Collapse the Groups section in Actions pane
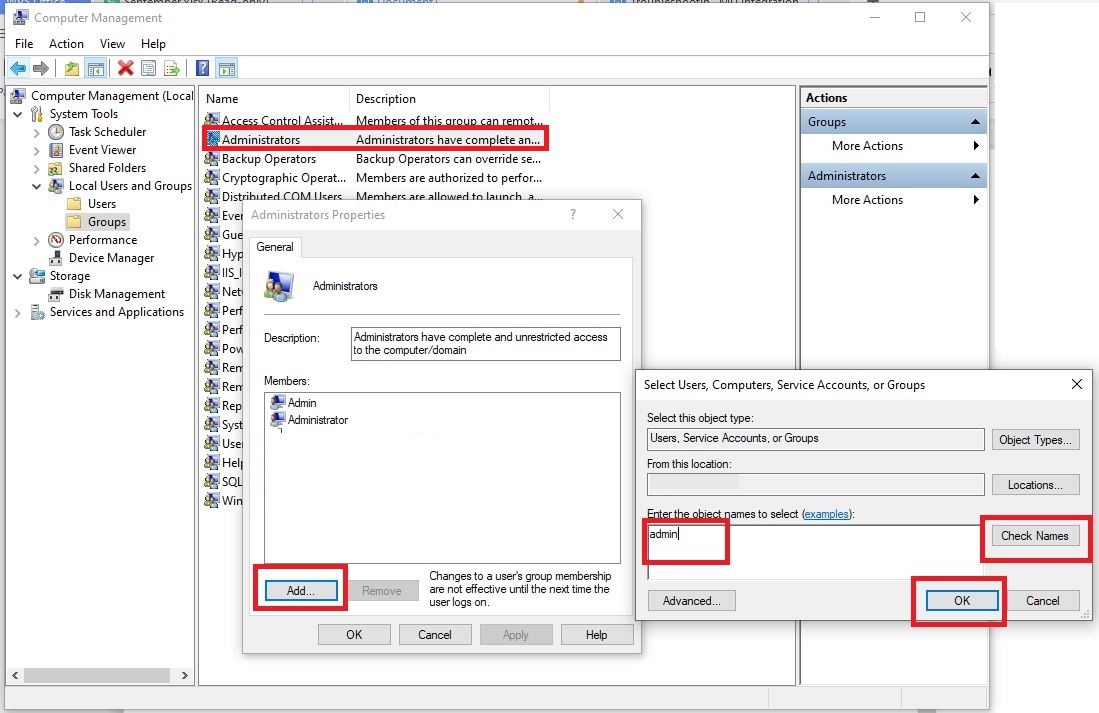 (x=975, y=122)
